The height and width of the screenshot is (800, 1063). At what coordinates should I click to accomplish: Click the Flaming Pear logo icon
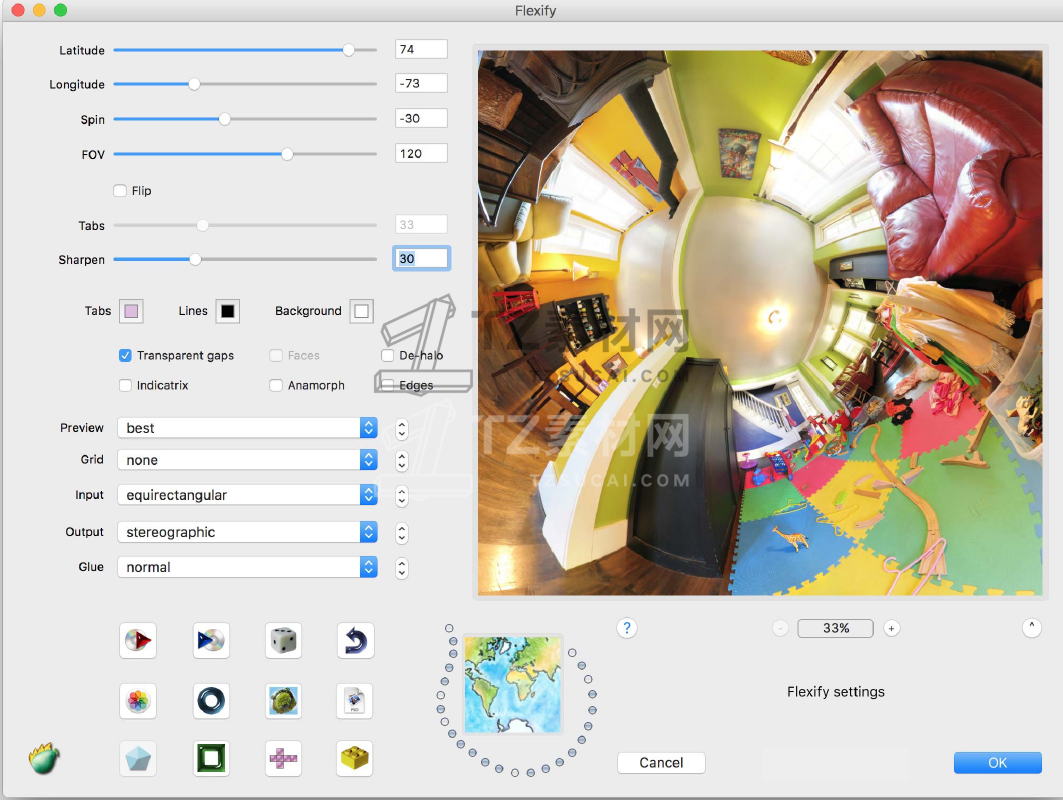44,759
